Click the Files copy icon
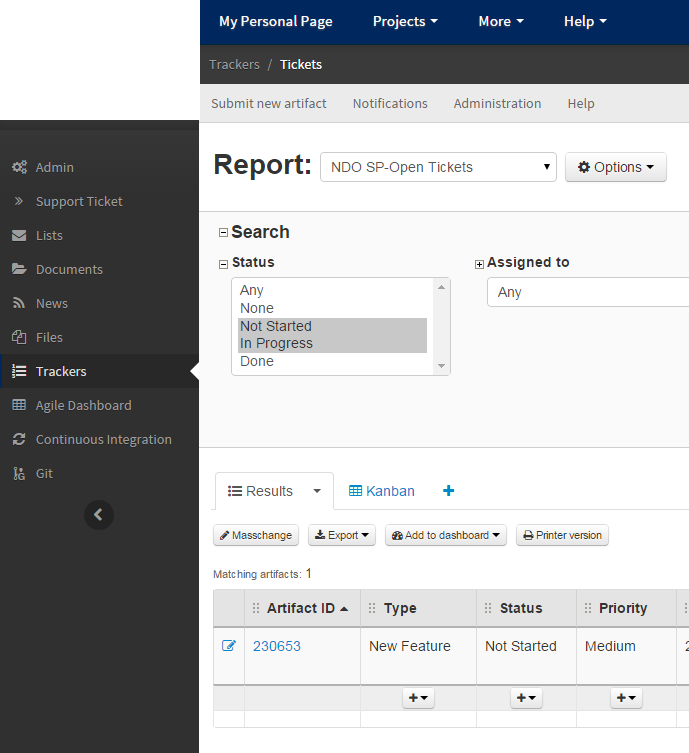Screen dimensions: 689x753 click(x=19, y=337)
